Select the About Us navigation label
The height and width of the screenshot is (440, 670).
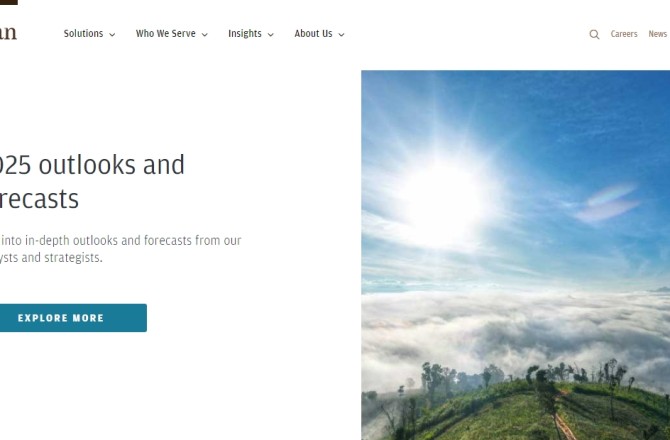[313, 34]
